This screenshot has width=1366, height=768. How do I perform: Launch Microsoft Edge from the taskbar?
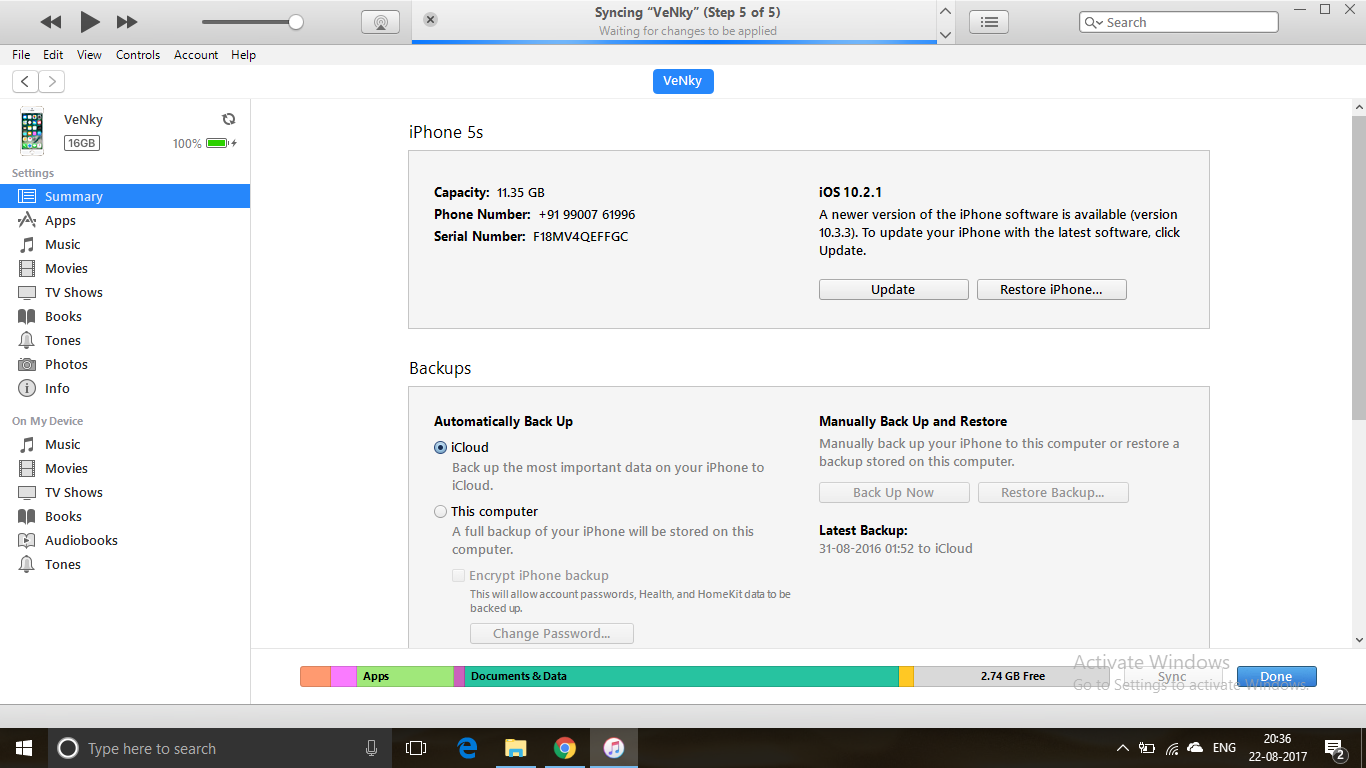tap(467, 748)
